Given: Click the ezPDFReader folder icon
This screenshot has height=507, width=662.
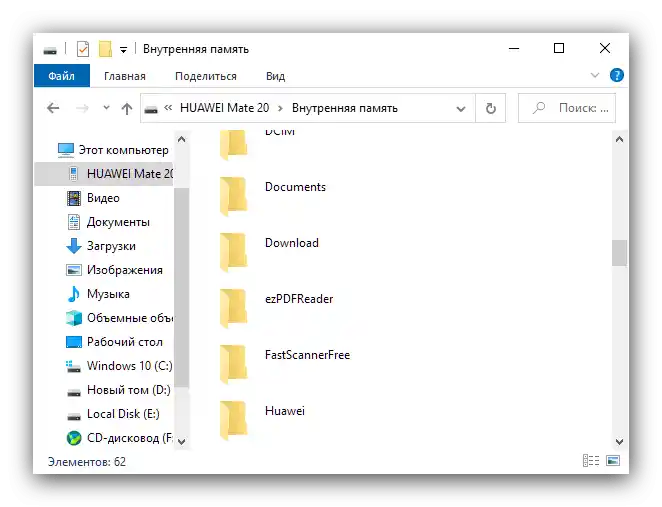Looking at the screenshot, I should point(233,309).
